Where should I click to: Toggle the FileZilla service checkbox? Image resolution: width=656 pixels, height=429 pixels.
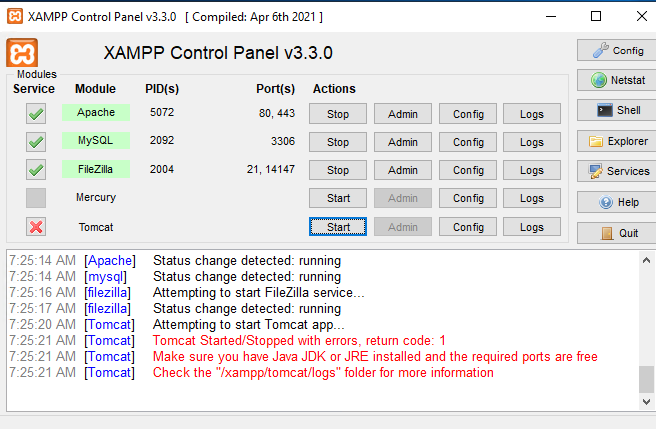tap(36, 170)
